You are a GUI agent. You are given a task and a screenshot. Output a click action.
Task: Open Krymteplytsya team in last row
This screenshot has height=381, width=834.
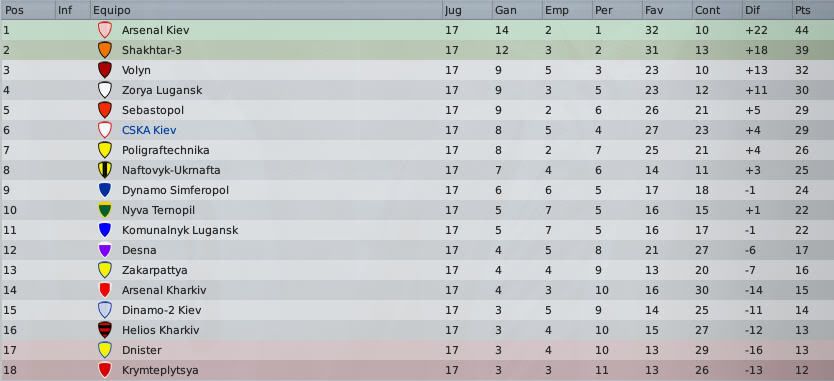click(x=160, y=370)
